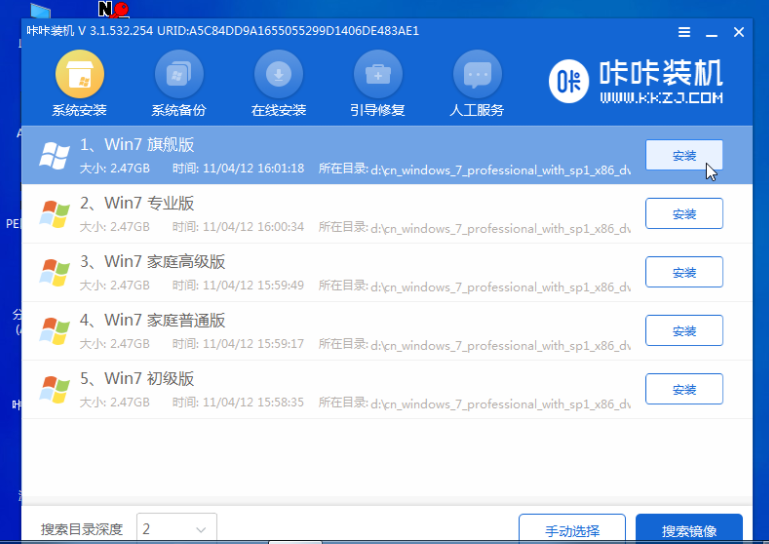Viewport: 769px width, 544px height.
Task: Open the 系统备份 system backup icon
Action: click(x=178, y=75)
